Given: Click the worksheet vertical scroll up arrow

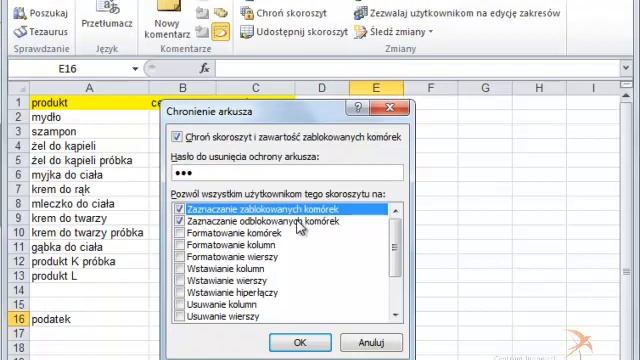Looking at the screenshot, I should point(626,96).
